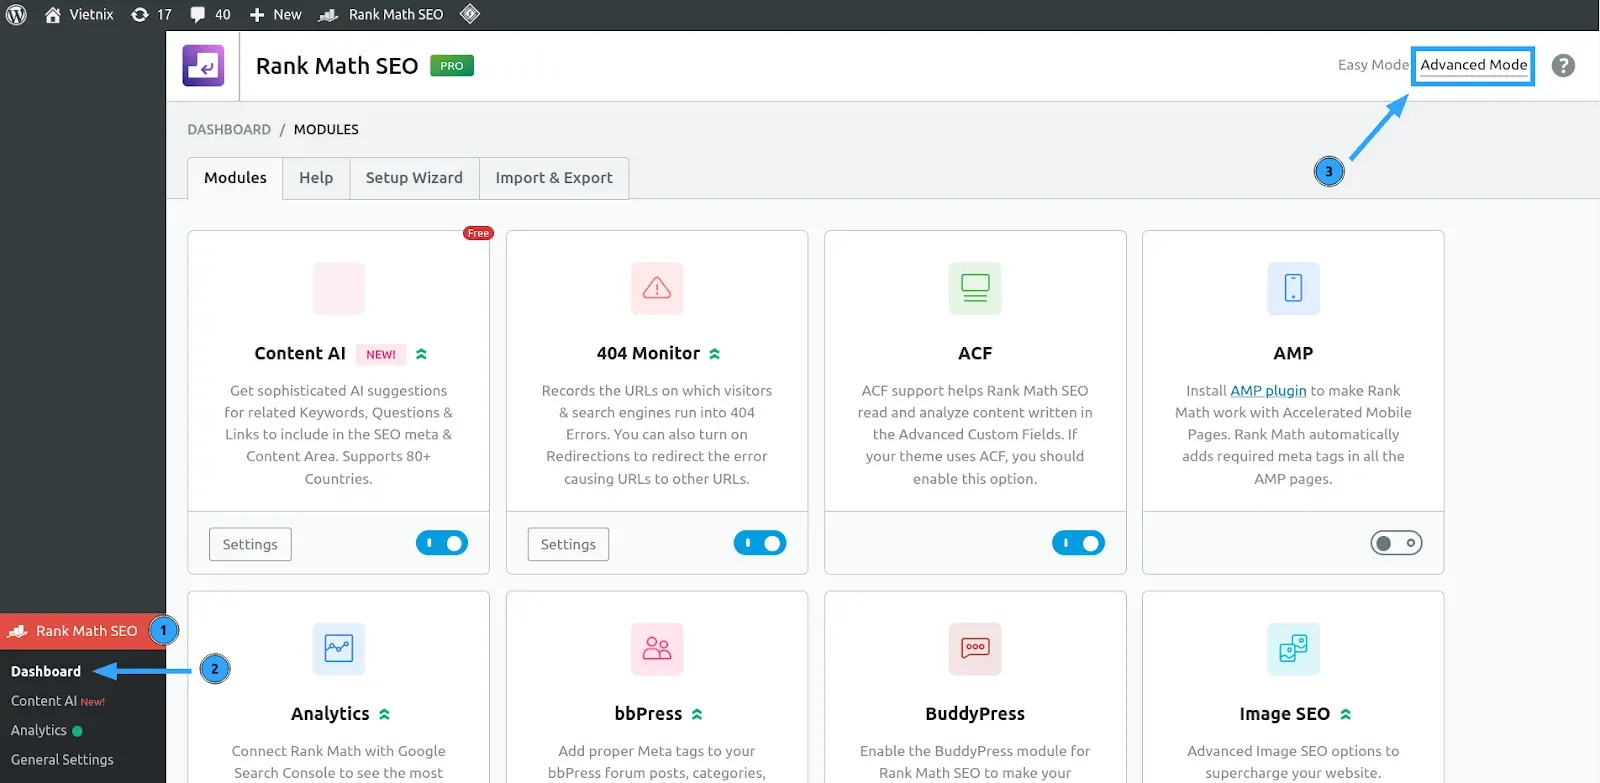Open the Import & Export tab

tap(554, 178)
